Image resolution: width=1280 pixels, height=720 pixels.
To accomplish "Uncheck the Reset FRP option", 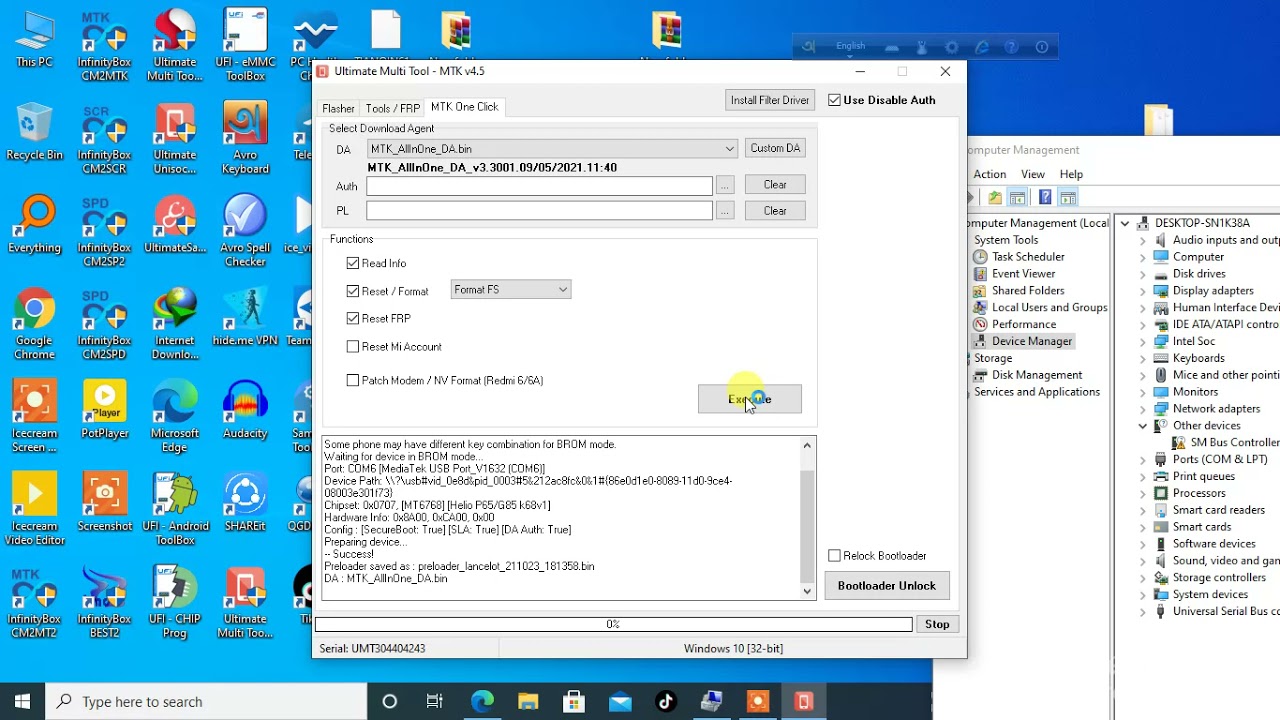I will click(x=353, y=318).
